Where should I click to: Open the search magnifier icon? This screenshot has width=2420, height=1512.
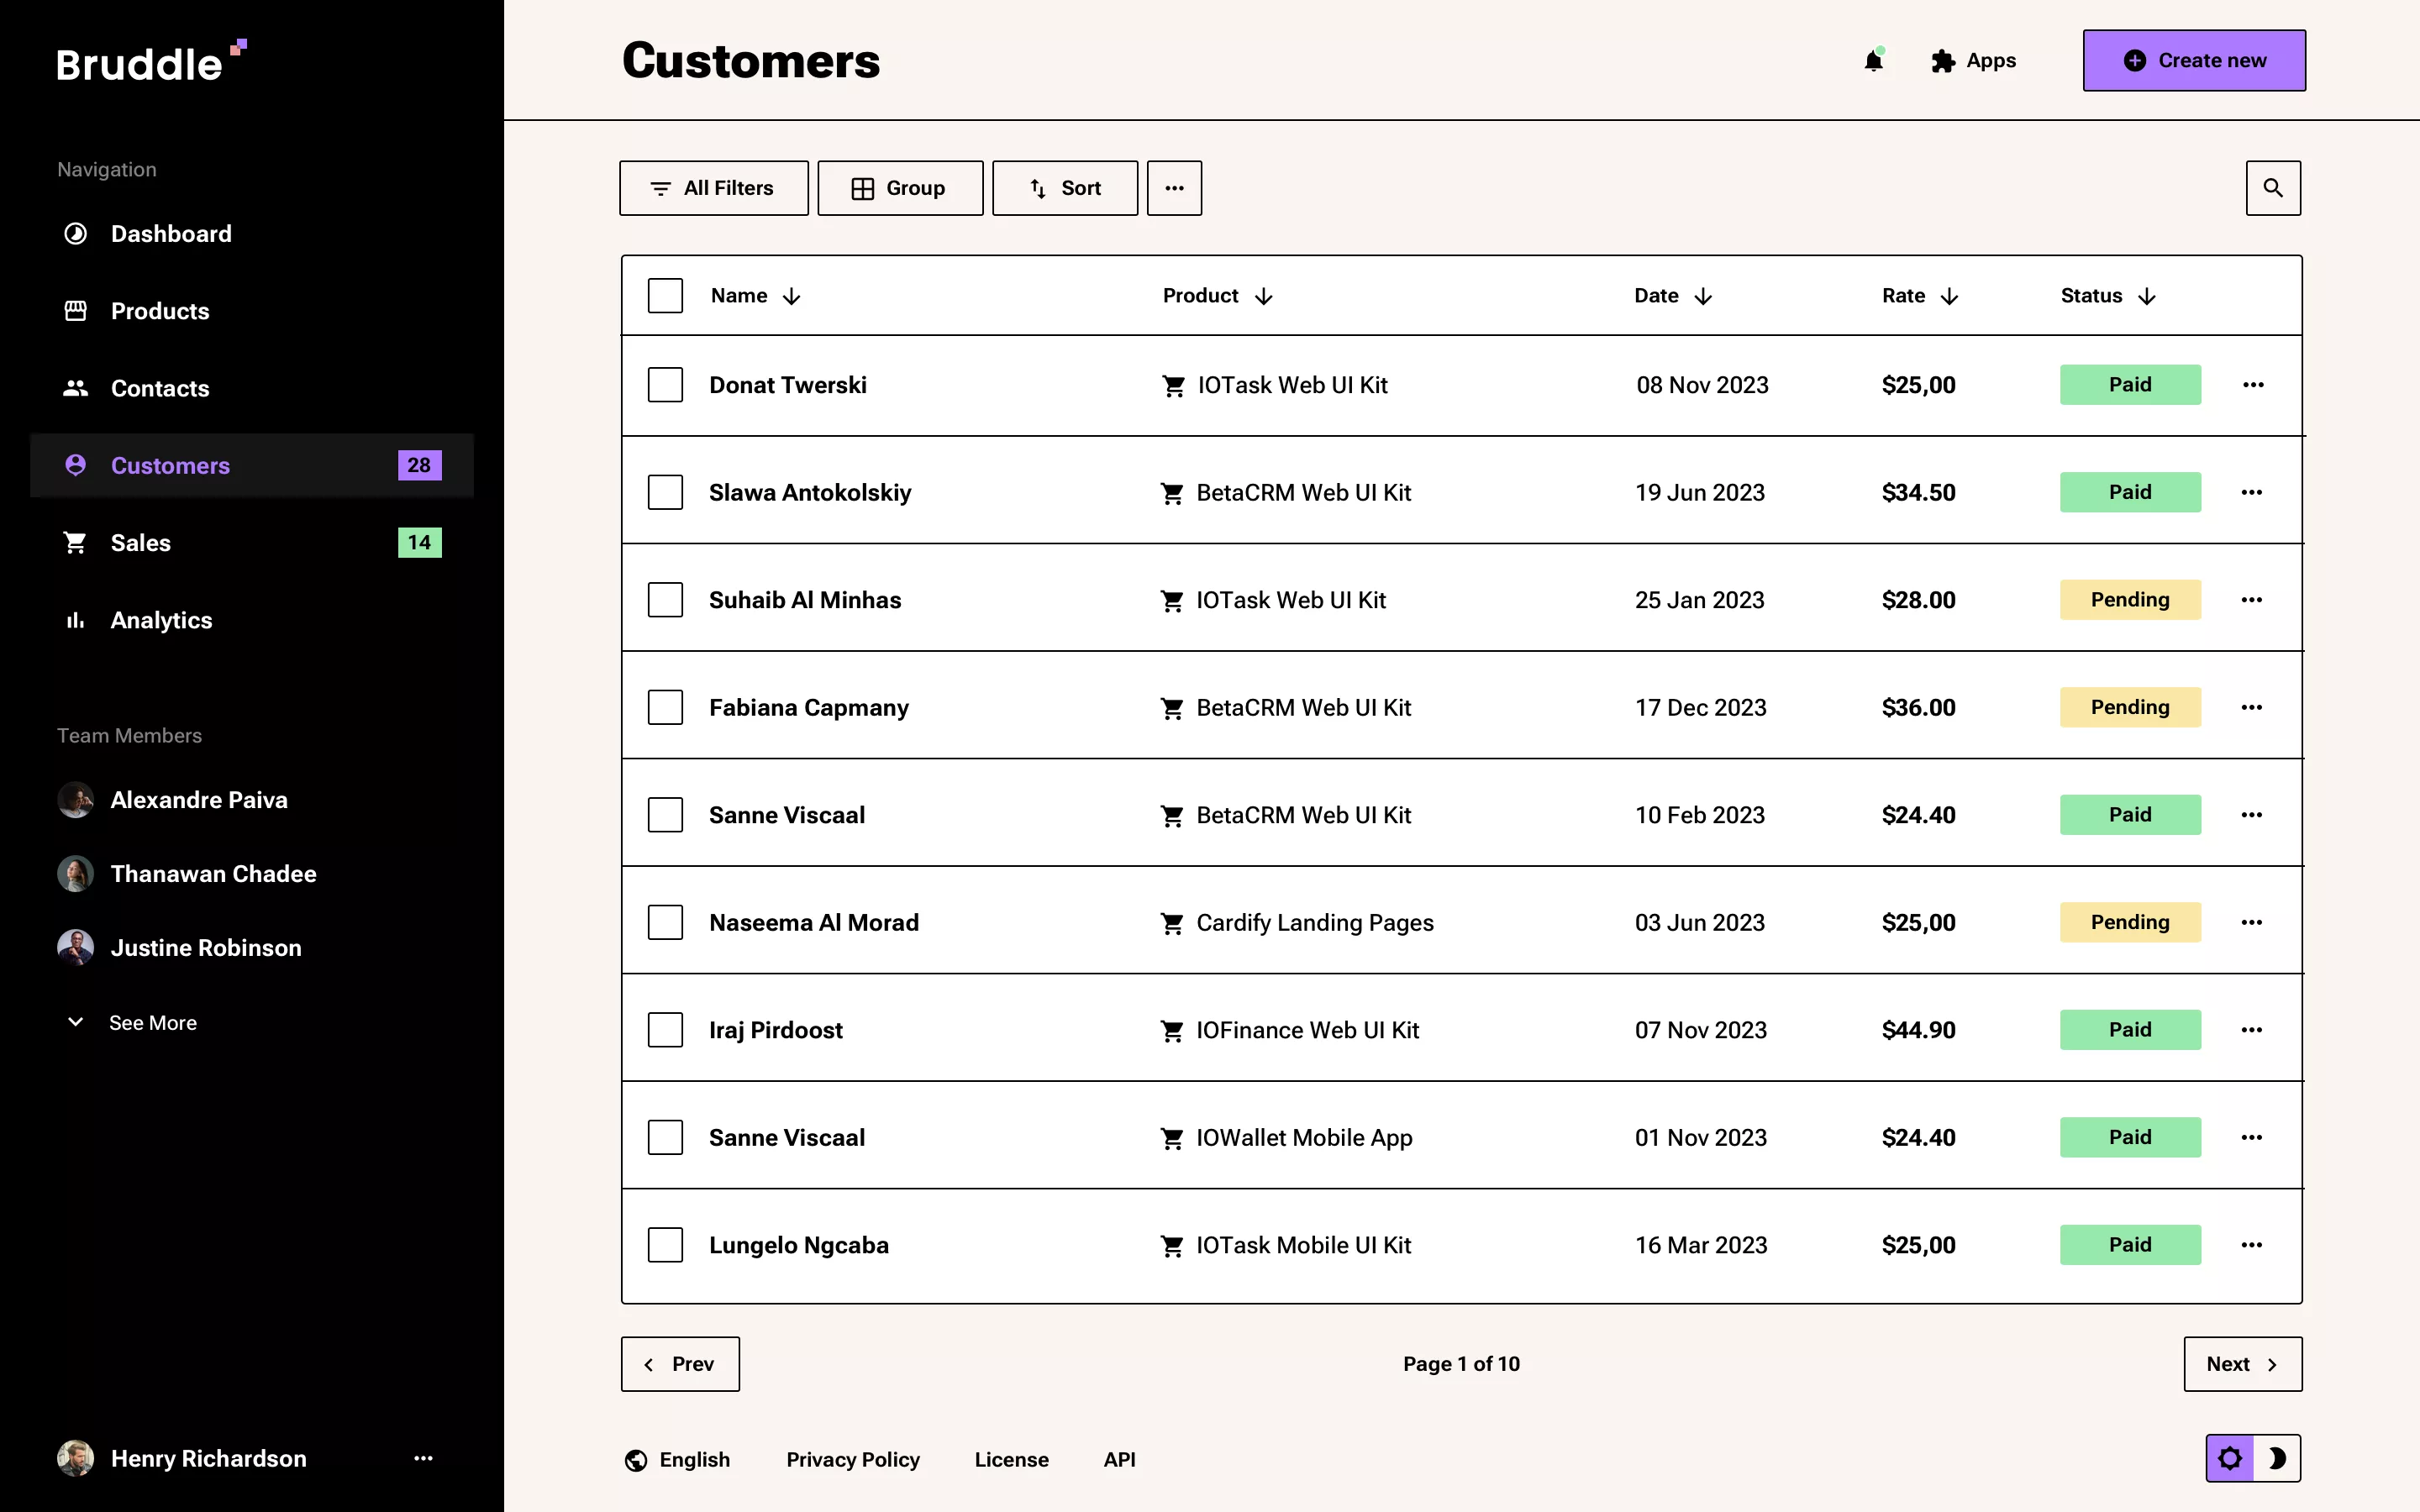pos(2272,188)
